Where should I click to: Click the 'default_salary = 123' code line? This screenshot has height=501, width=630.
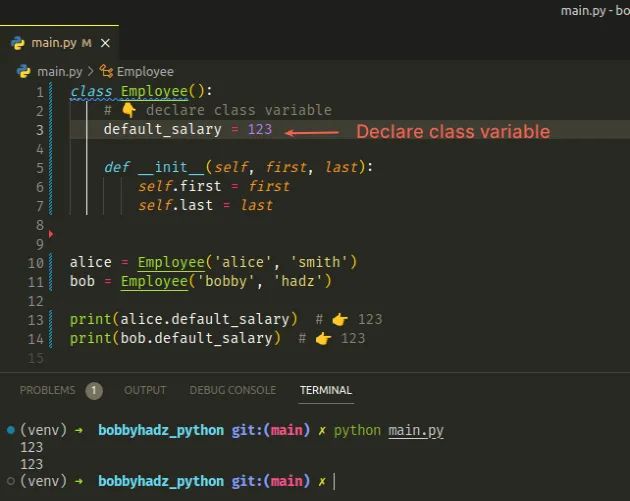coord(188,129)
